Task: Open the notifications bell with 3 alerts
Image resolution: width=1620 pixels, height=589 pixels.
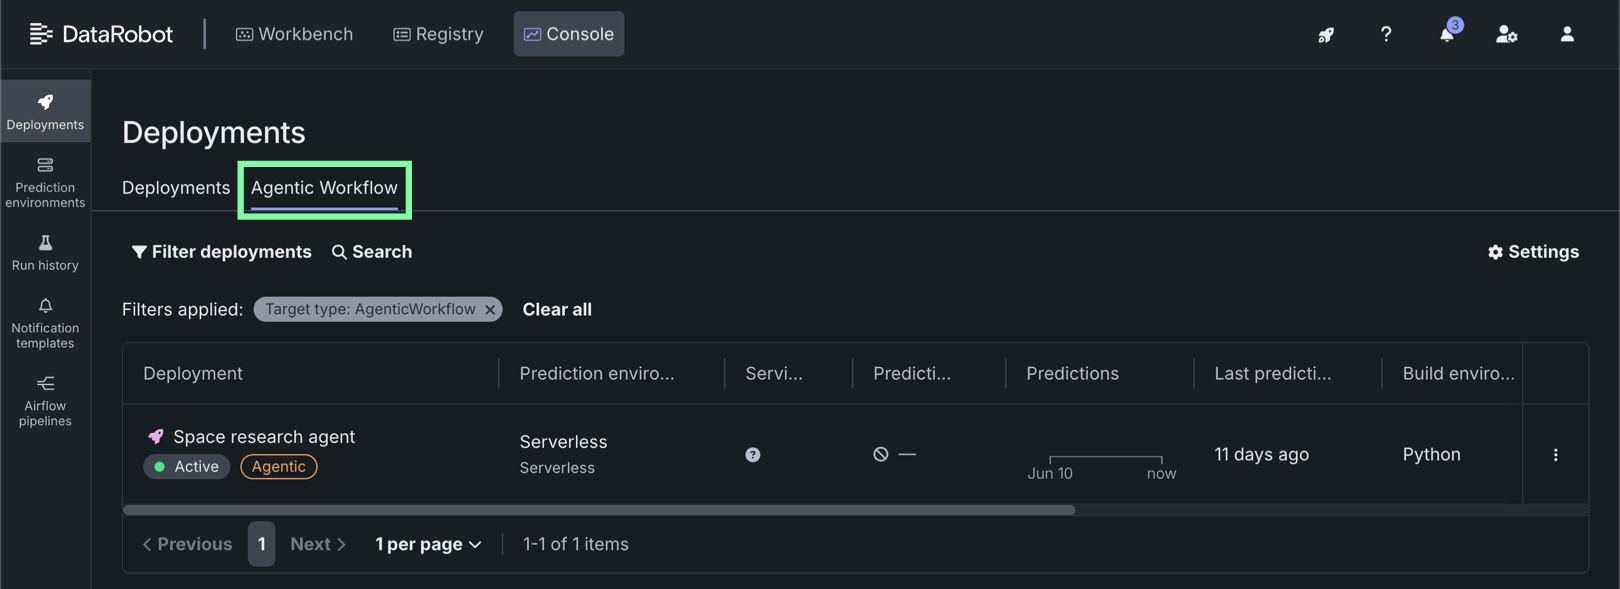Action: pyautogui.click(x=1445, y=34)
